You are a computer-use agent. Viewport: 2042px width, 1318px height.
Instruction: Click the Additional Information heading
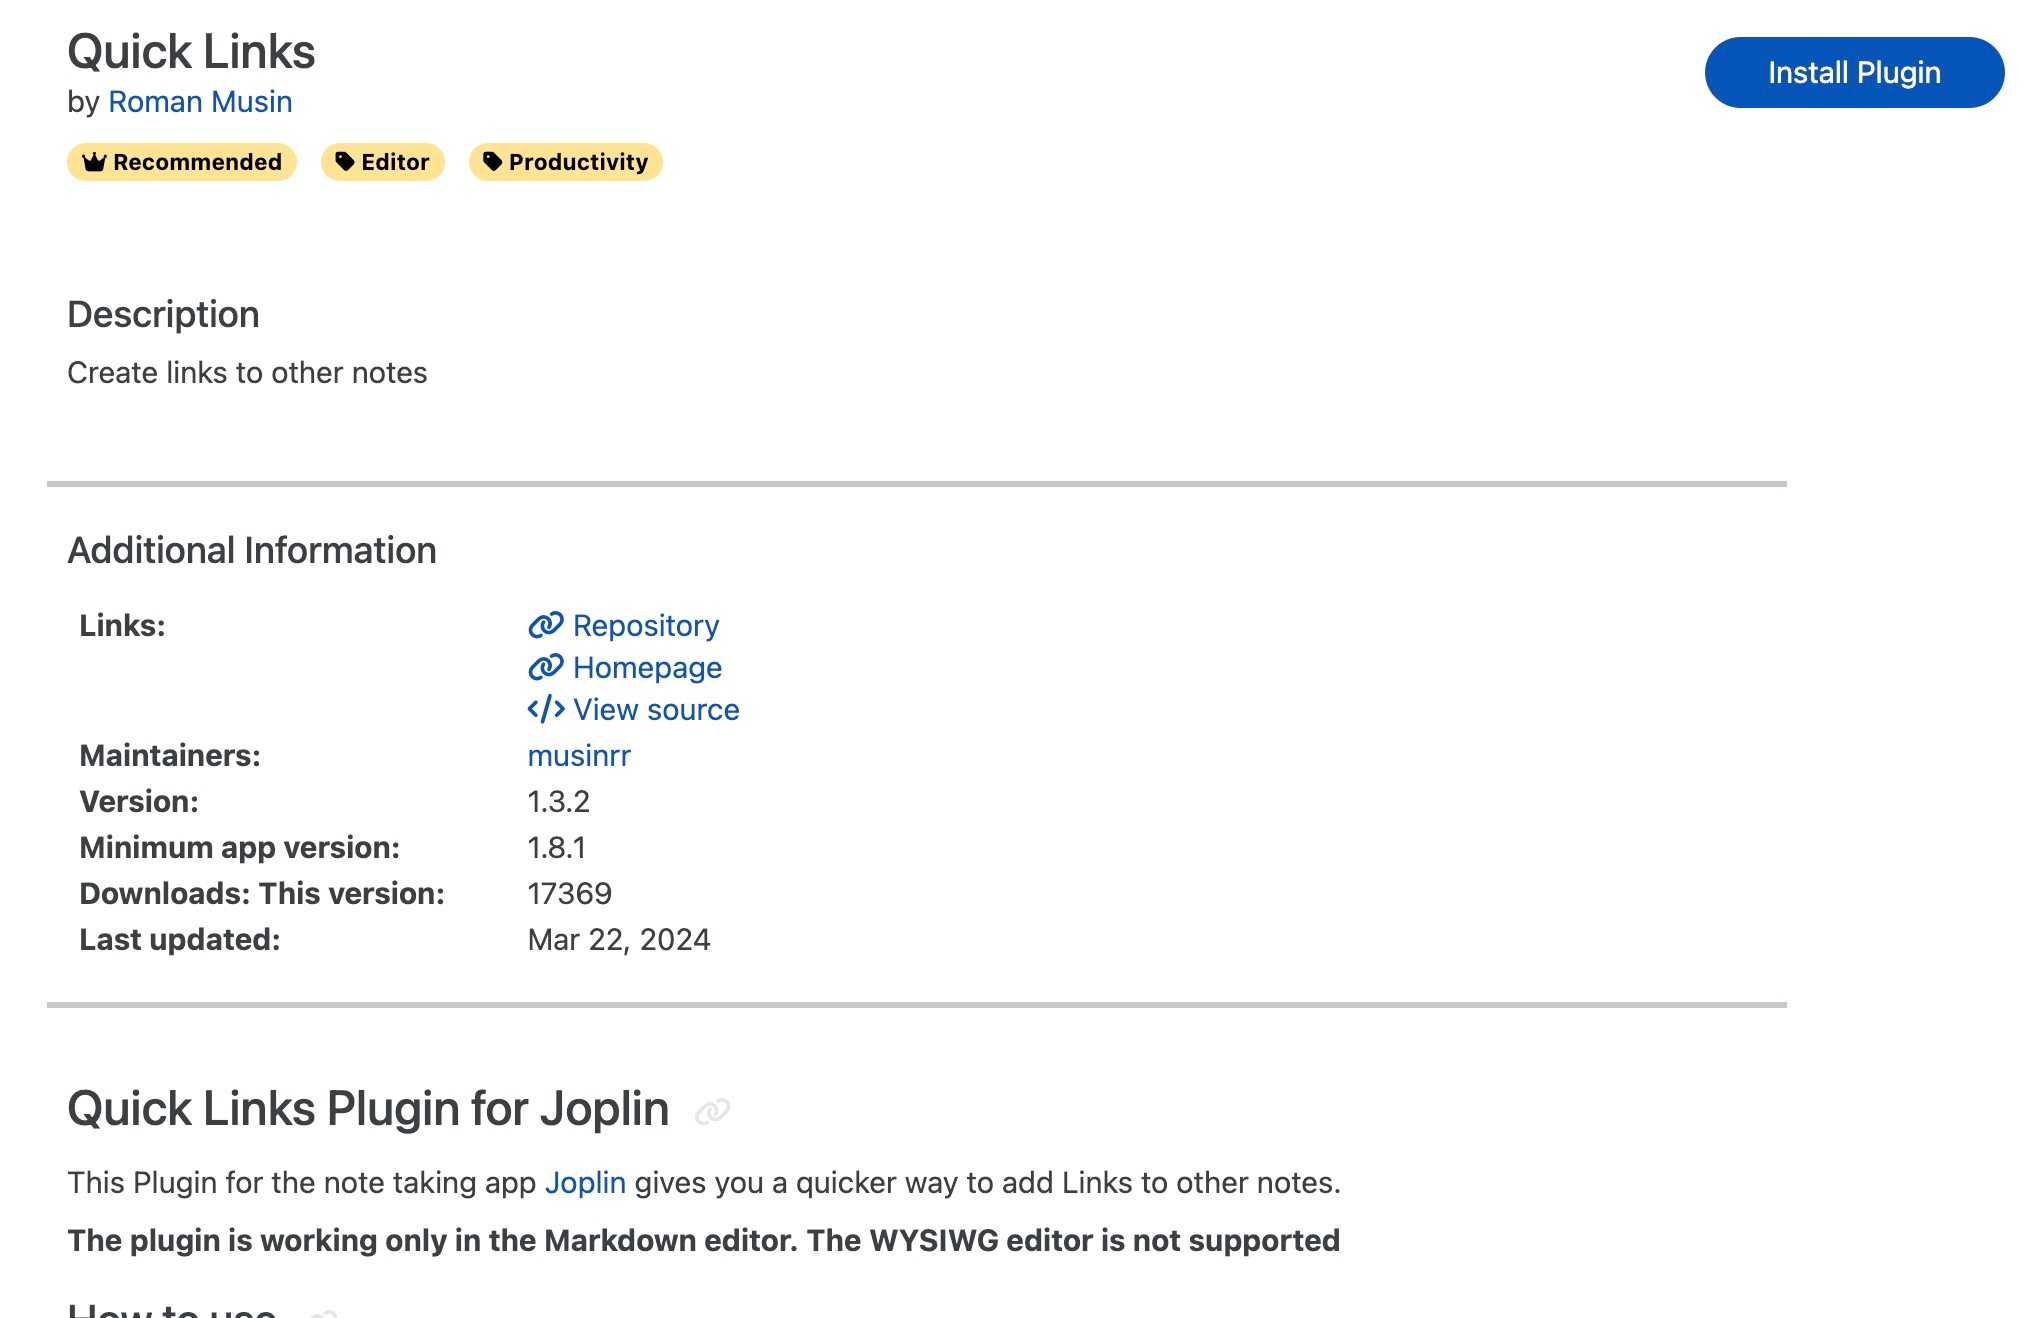point(252,550)
